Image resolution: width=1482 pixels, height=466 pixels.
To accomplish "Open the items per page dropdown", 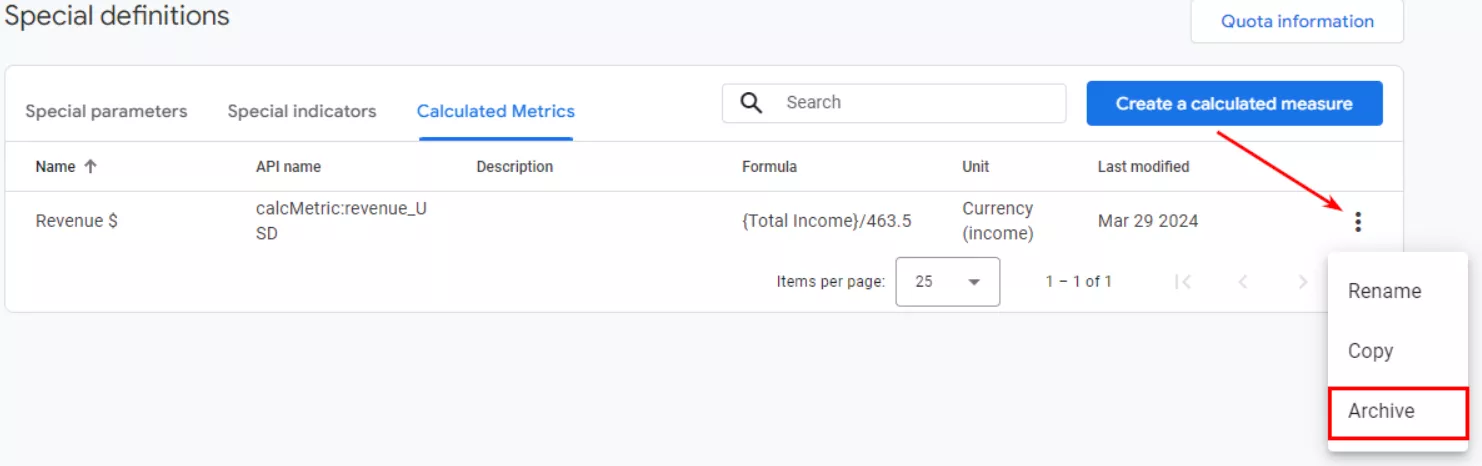I will coord(948,282).
